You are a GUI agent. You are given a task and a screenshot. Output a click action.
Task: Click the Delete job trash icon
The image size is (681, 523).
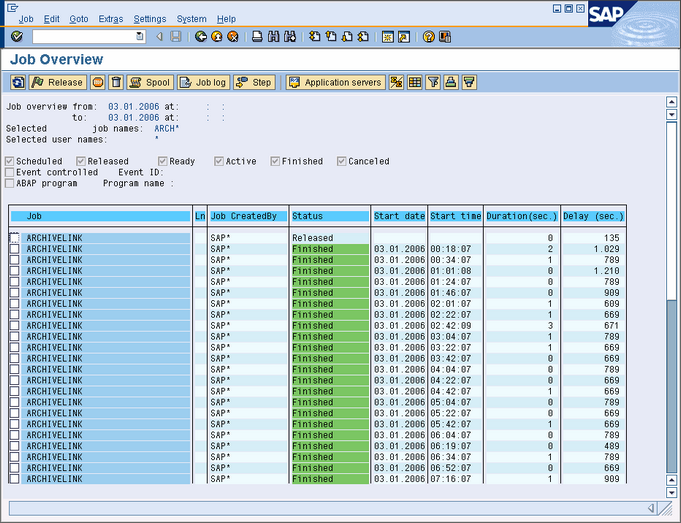[116, 83]
